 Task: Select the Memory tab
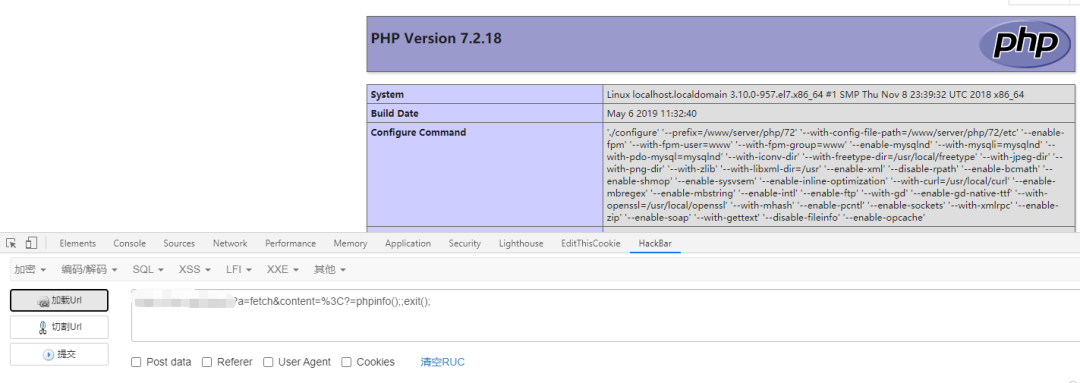(350, 243)
